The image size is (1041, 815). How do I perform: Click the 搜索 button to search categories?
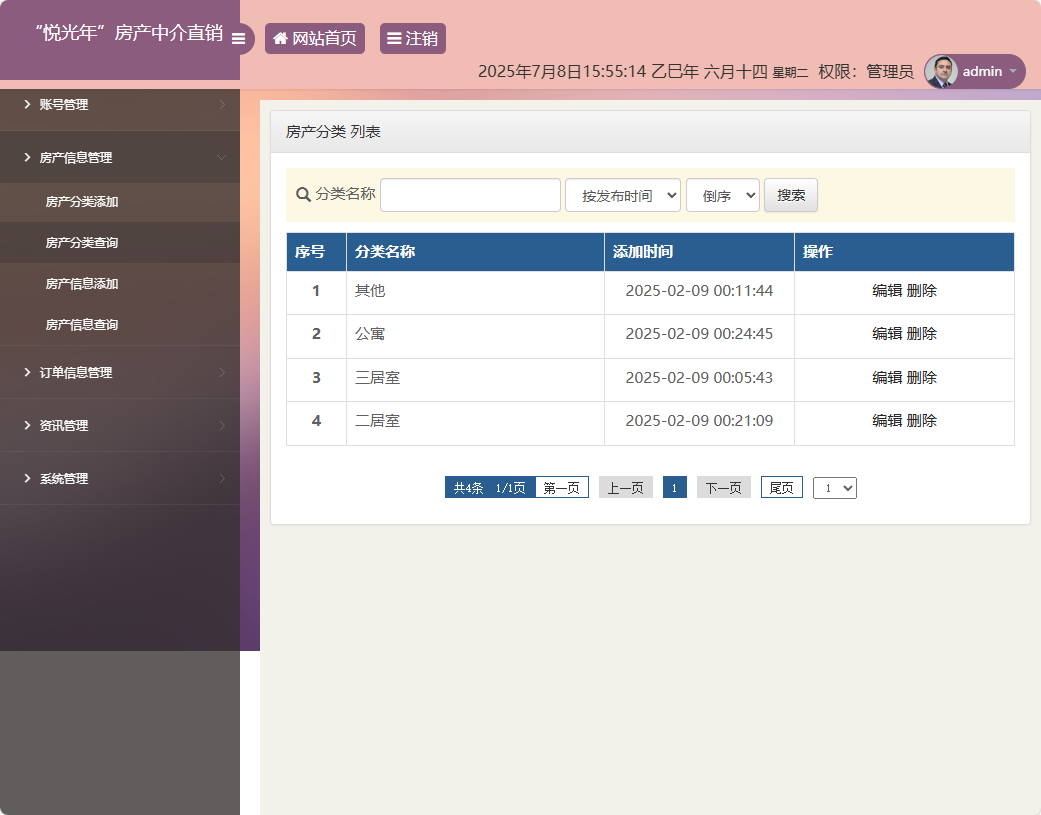click(790, 195)
